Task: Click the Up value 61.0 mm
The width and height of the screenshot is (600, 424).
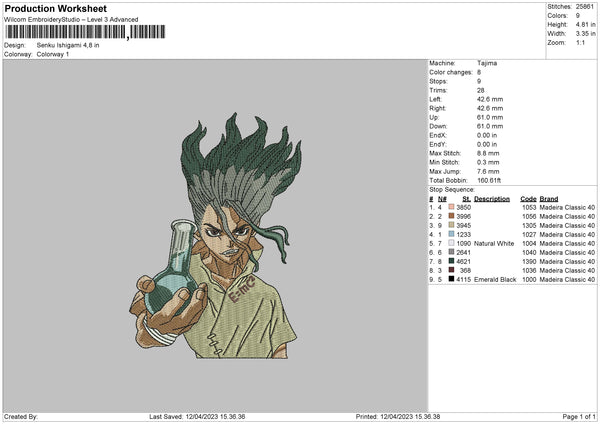Action: (x=490, y=117)
